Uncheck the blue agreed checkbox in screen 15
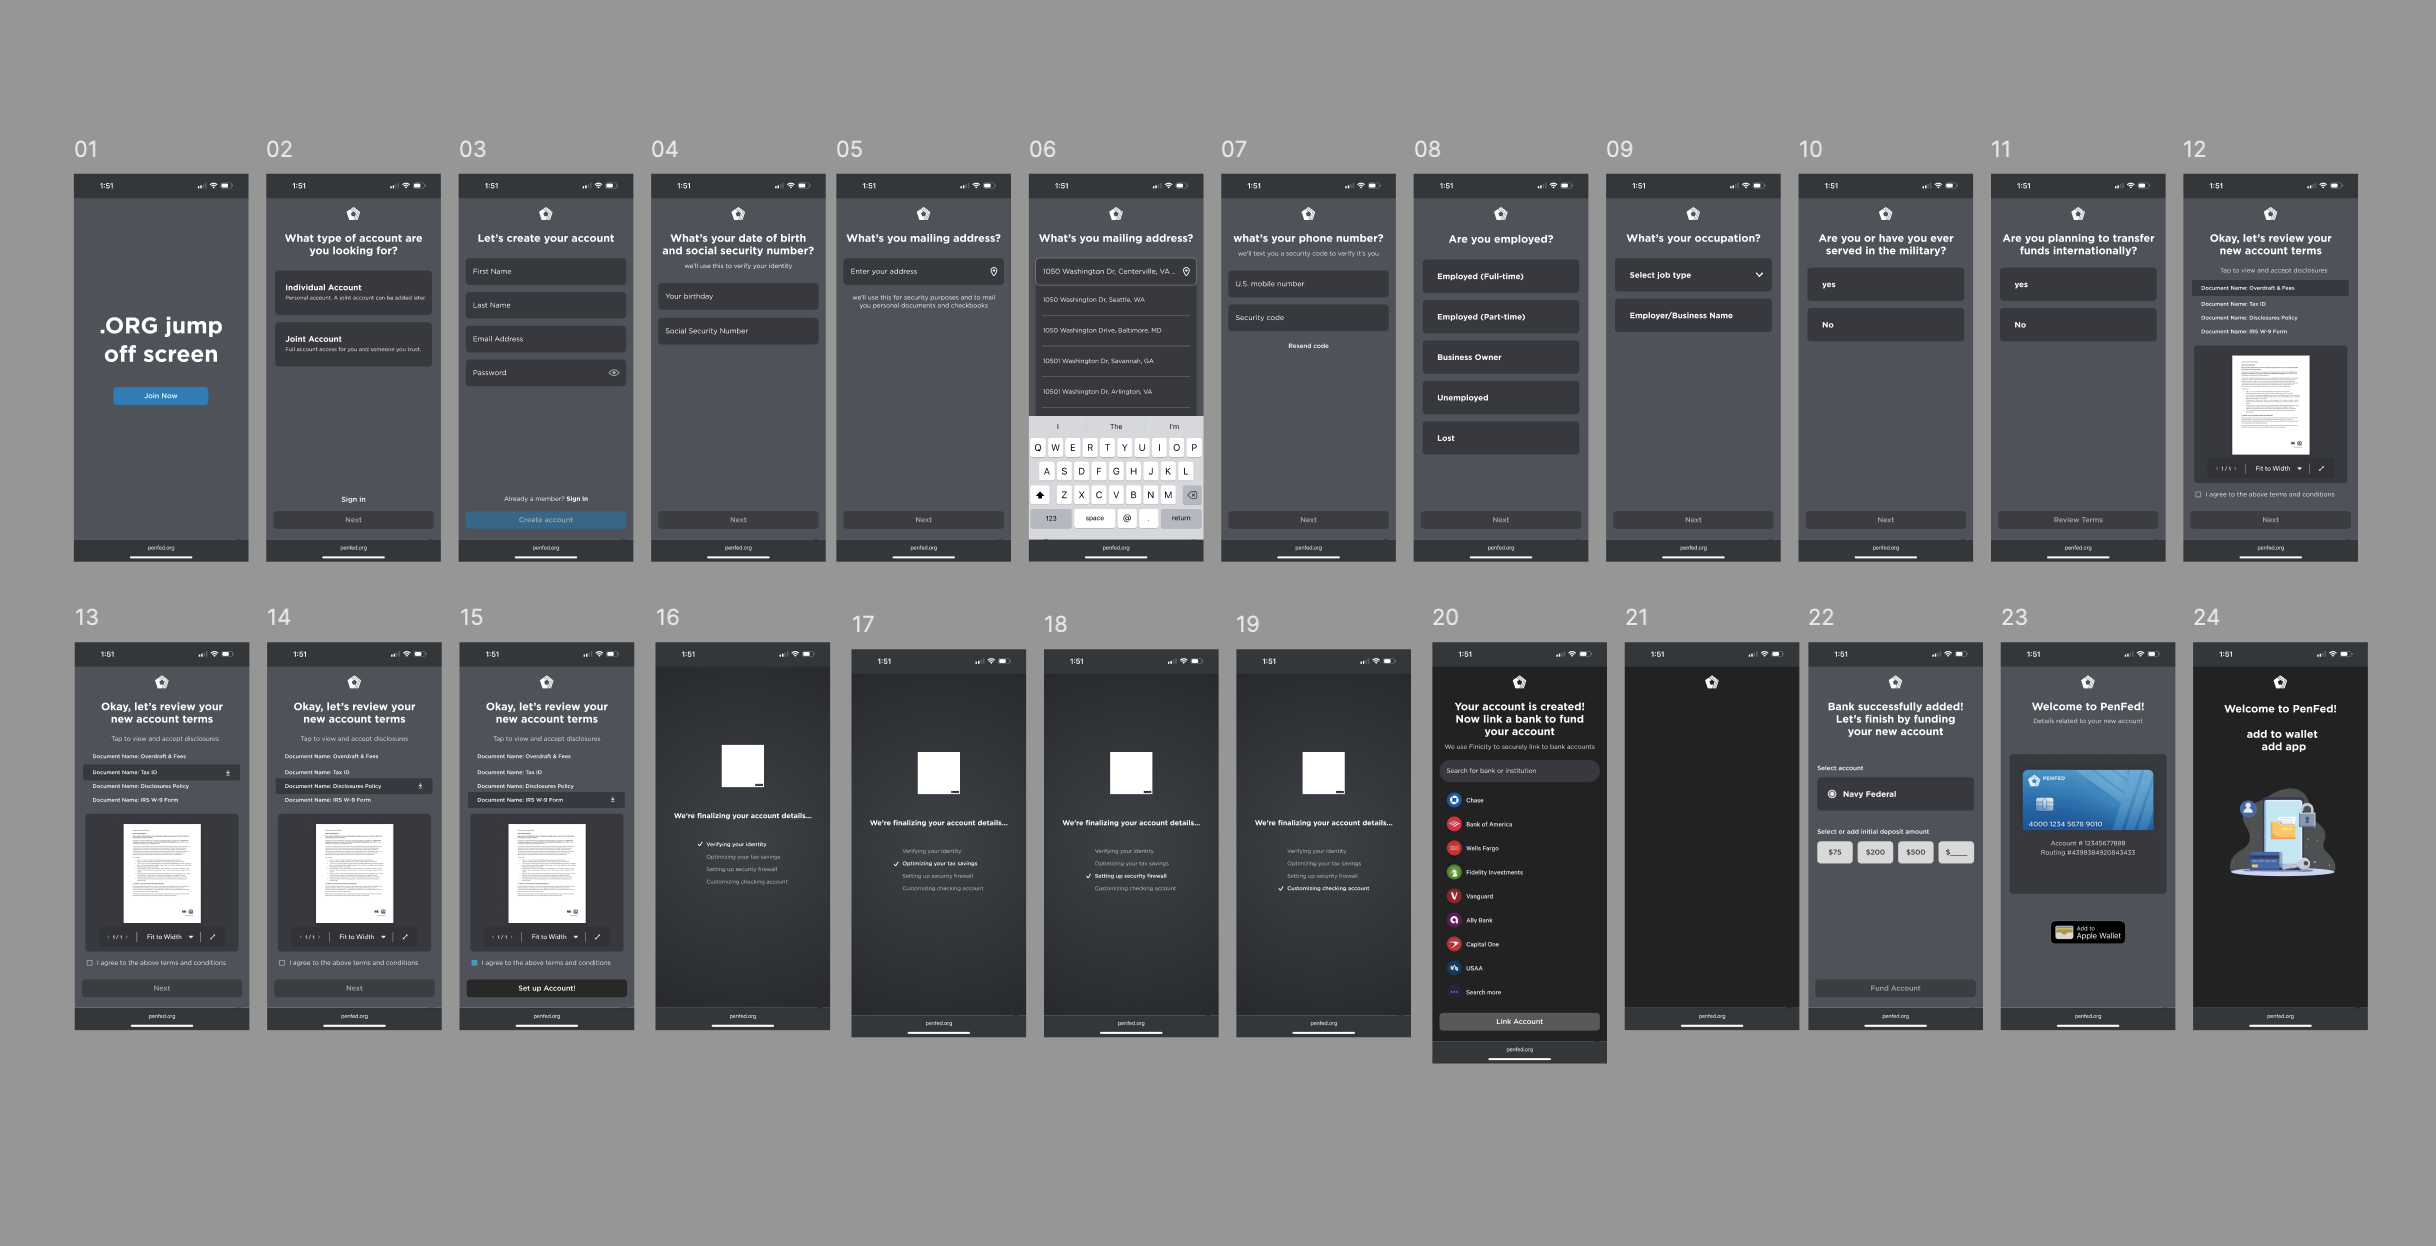The height and width of the screenshot is (1246, 2436). 474,963
